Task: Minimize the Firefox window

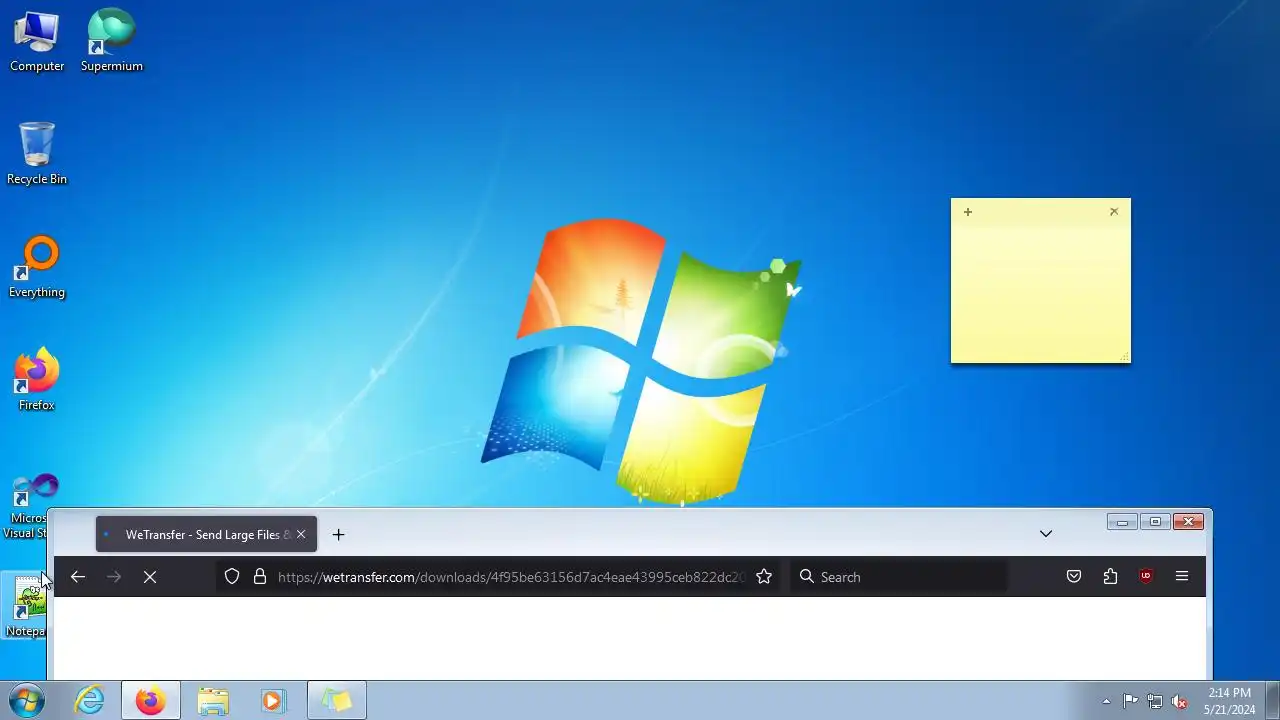Action: (1122, 522)
